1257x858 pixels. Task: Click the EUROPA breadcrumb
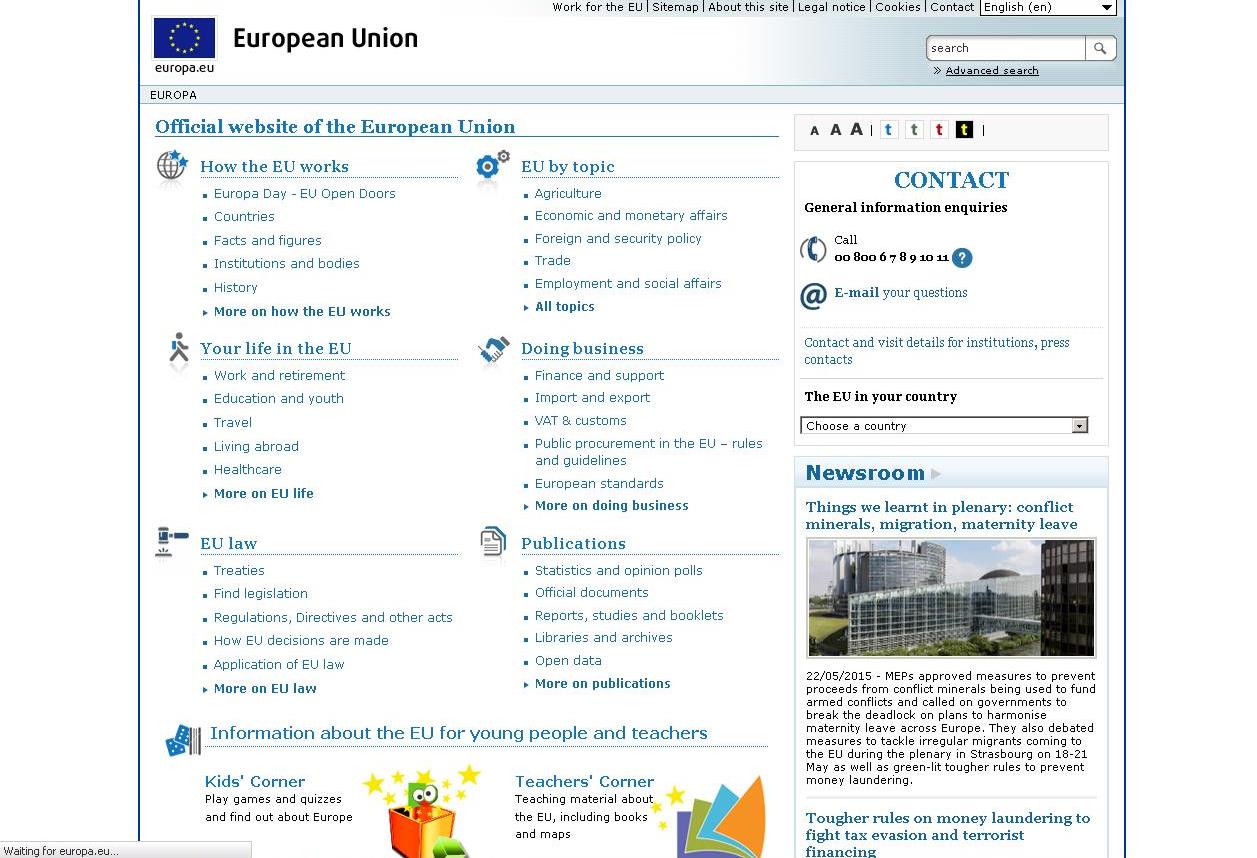pyautogui.click(x=173, y=95)
